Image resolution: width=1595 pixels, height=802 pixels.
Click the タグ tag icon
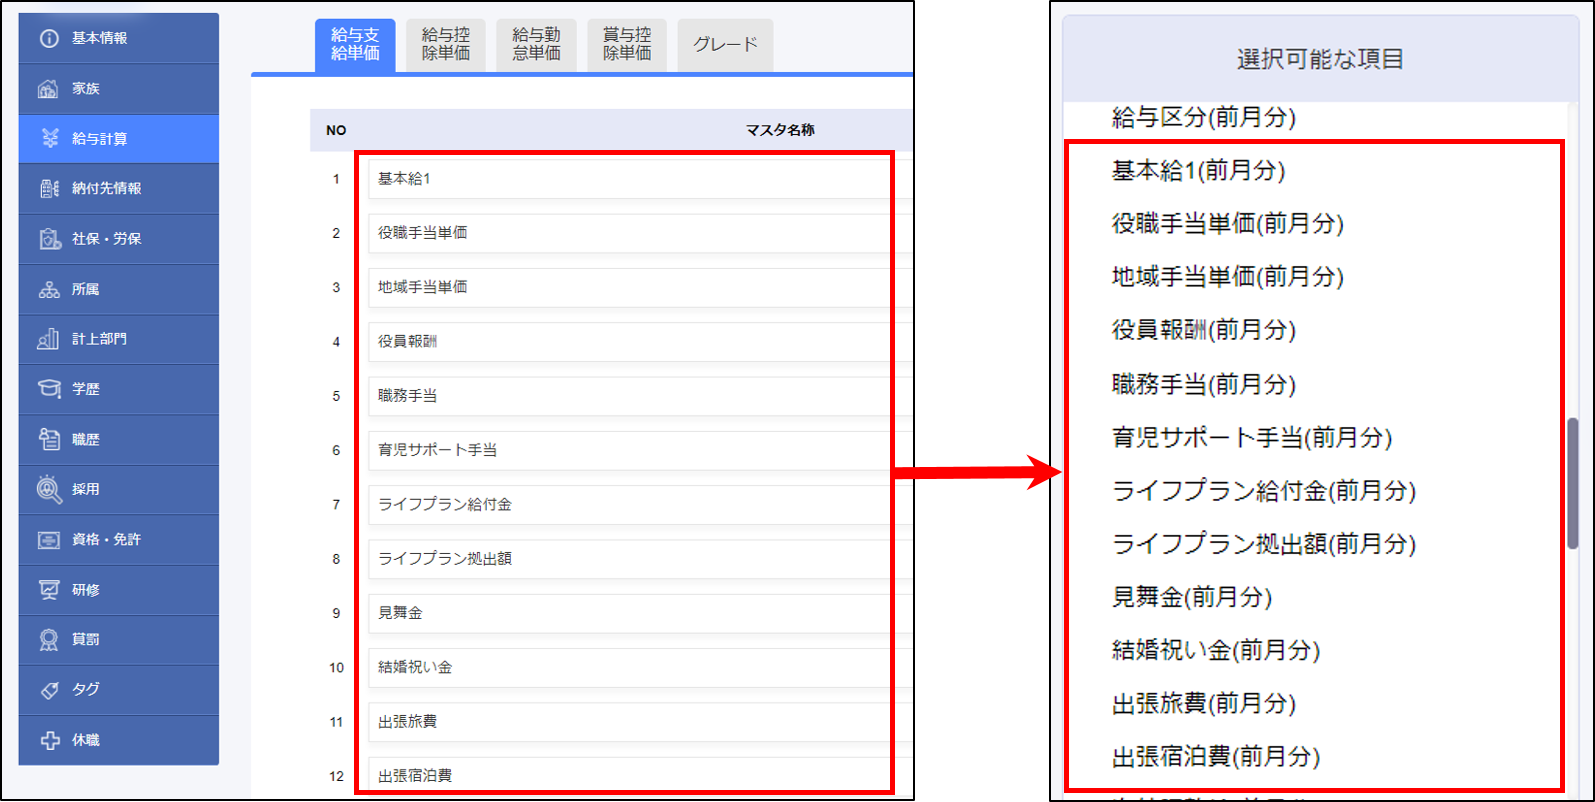(48, 690)
